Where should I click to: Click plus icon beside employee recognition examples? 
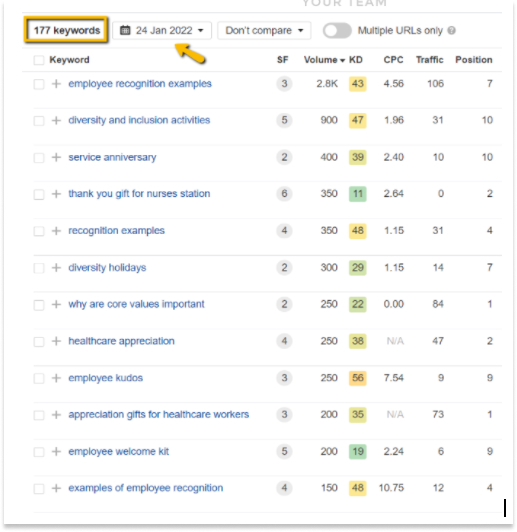coord(56,84)
